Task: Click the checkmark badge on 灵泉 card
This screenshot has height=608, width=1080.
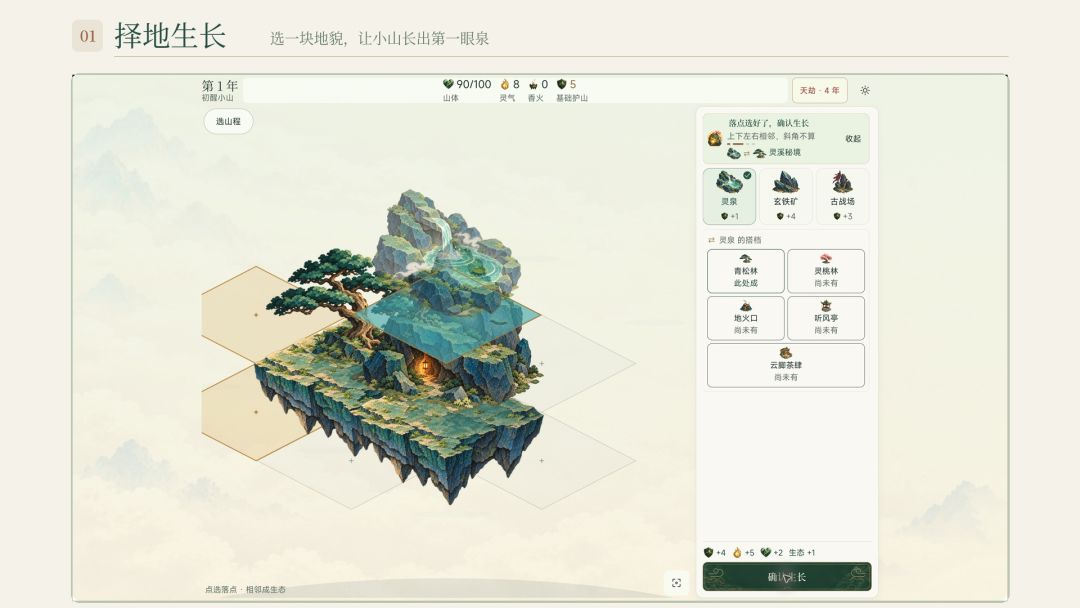Action: click(x=747, y=176)
